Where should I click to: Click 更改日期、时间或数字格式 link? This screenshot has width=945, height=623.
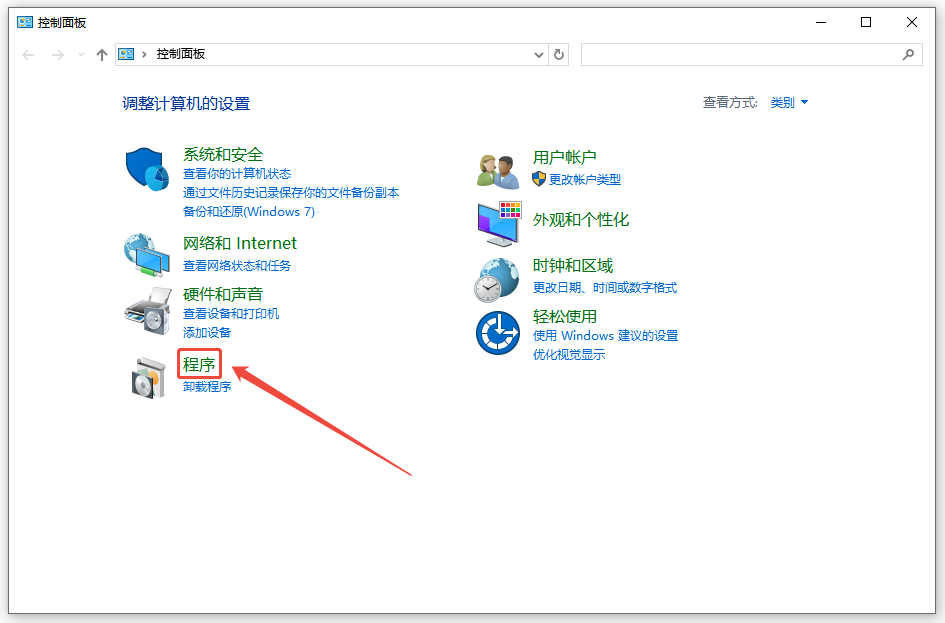(604, 288)
